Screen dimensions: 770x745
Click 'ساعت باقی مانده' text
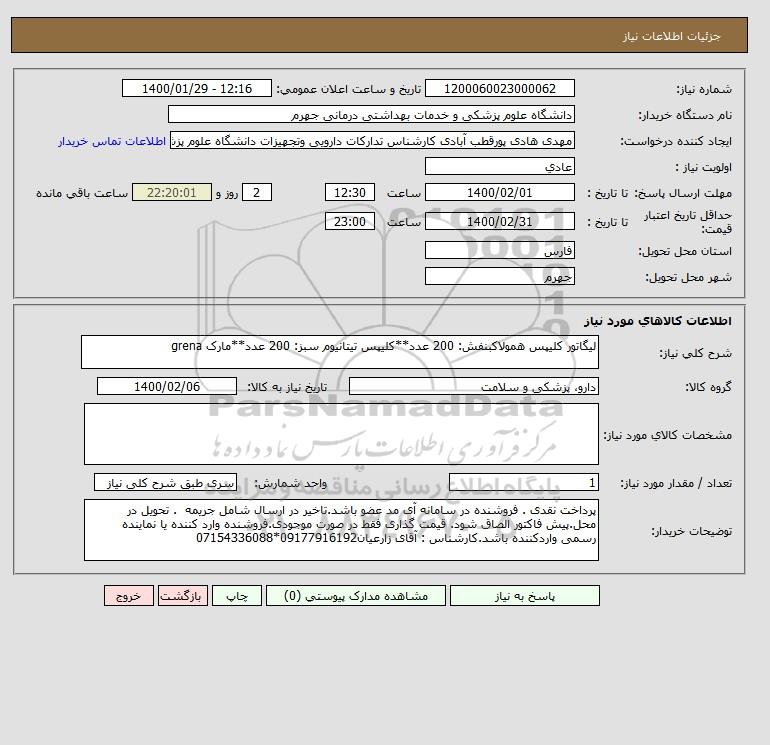pyautogui.click(x=82, y=193)
